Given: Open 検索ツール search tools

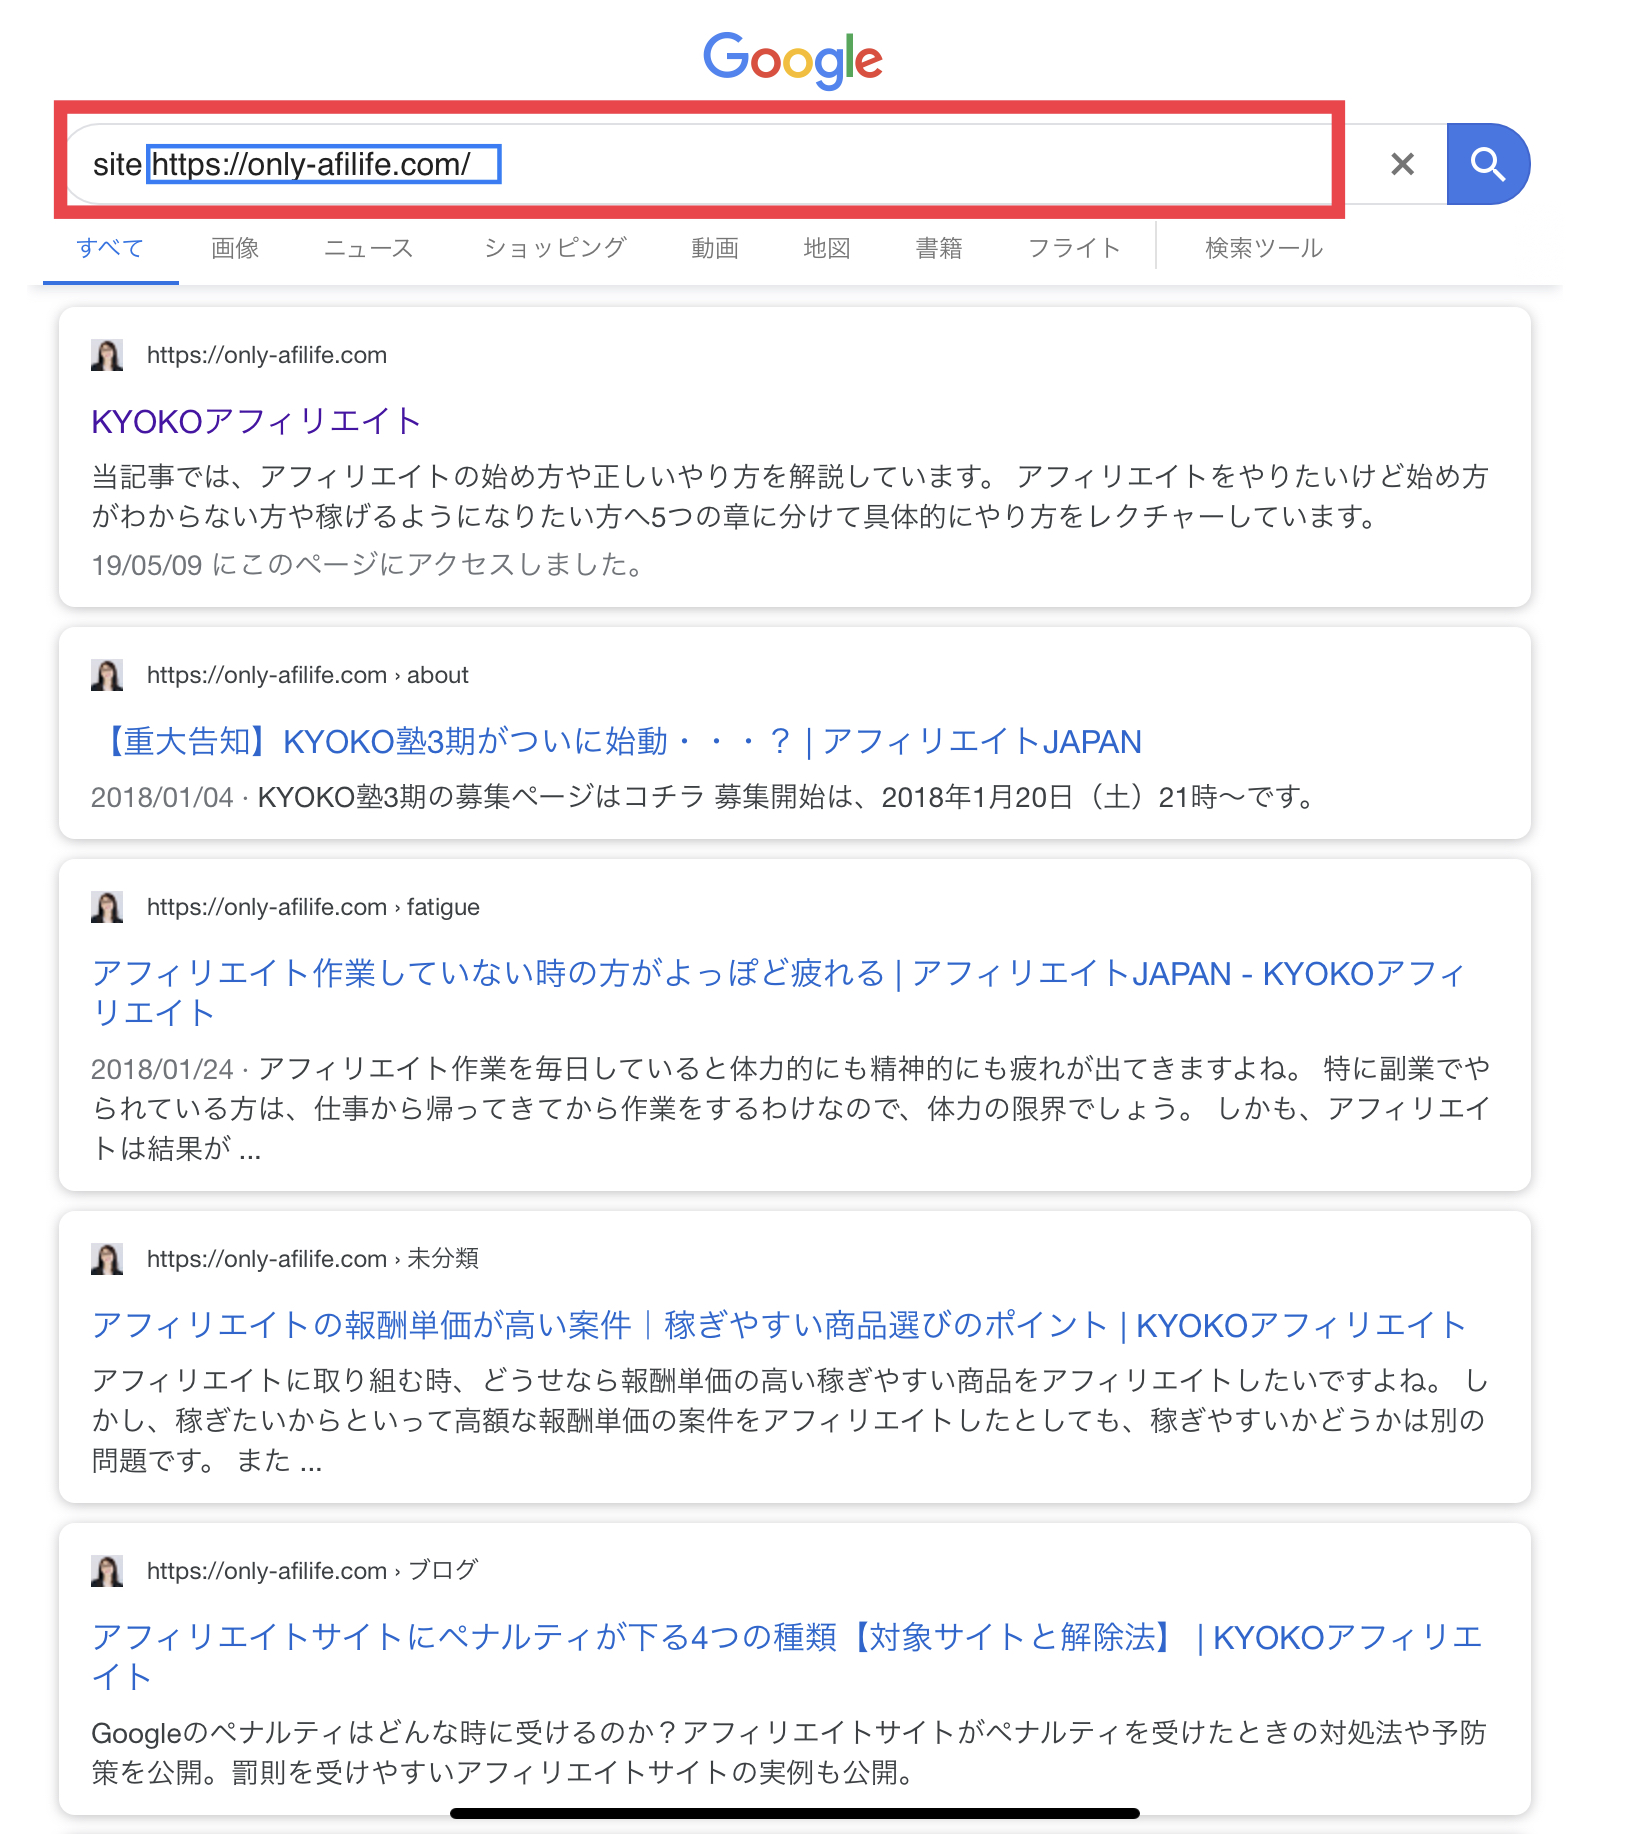Looking at the screenshot, I should point(1264,248).
